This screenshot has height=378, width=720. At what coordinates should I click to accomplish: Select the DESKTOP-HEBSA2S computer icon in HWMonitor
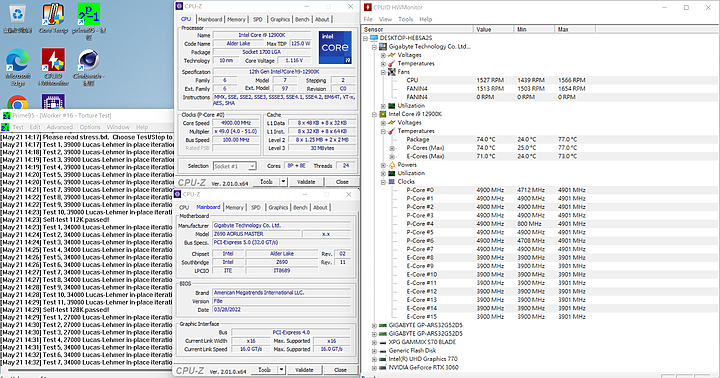click(x=374, y=38)
